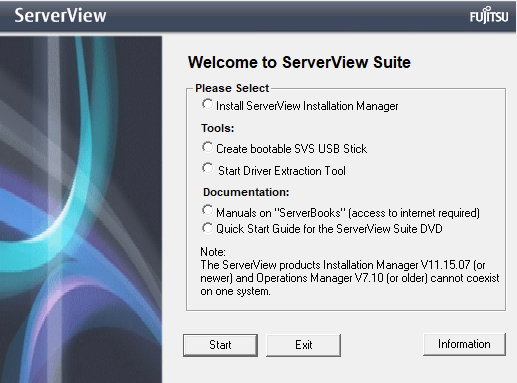Click the Tools: section label
The image size is (517, 383).
pyautogui.click(x=218, y=128)
